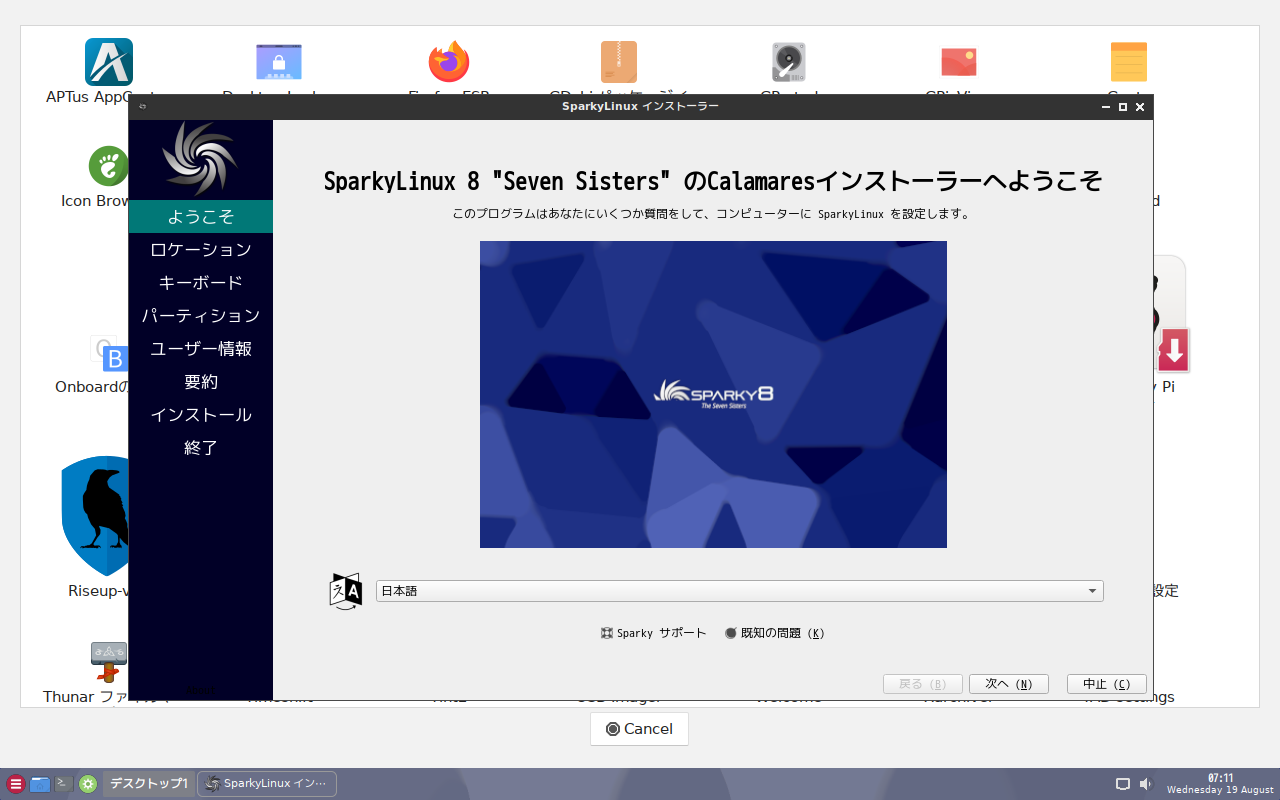1280x800 pixels.
Task: Open the GPicView image viewer icon
Action: click(x=959, y=62)
